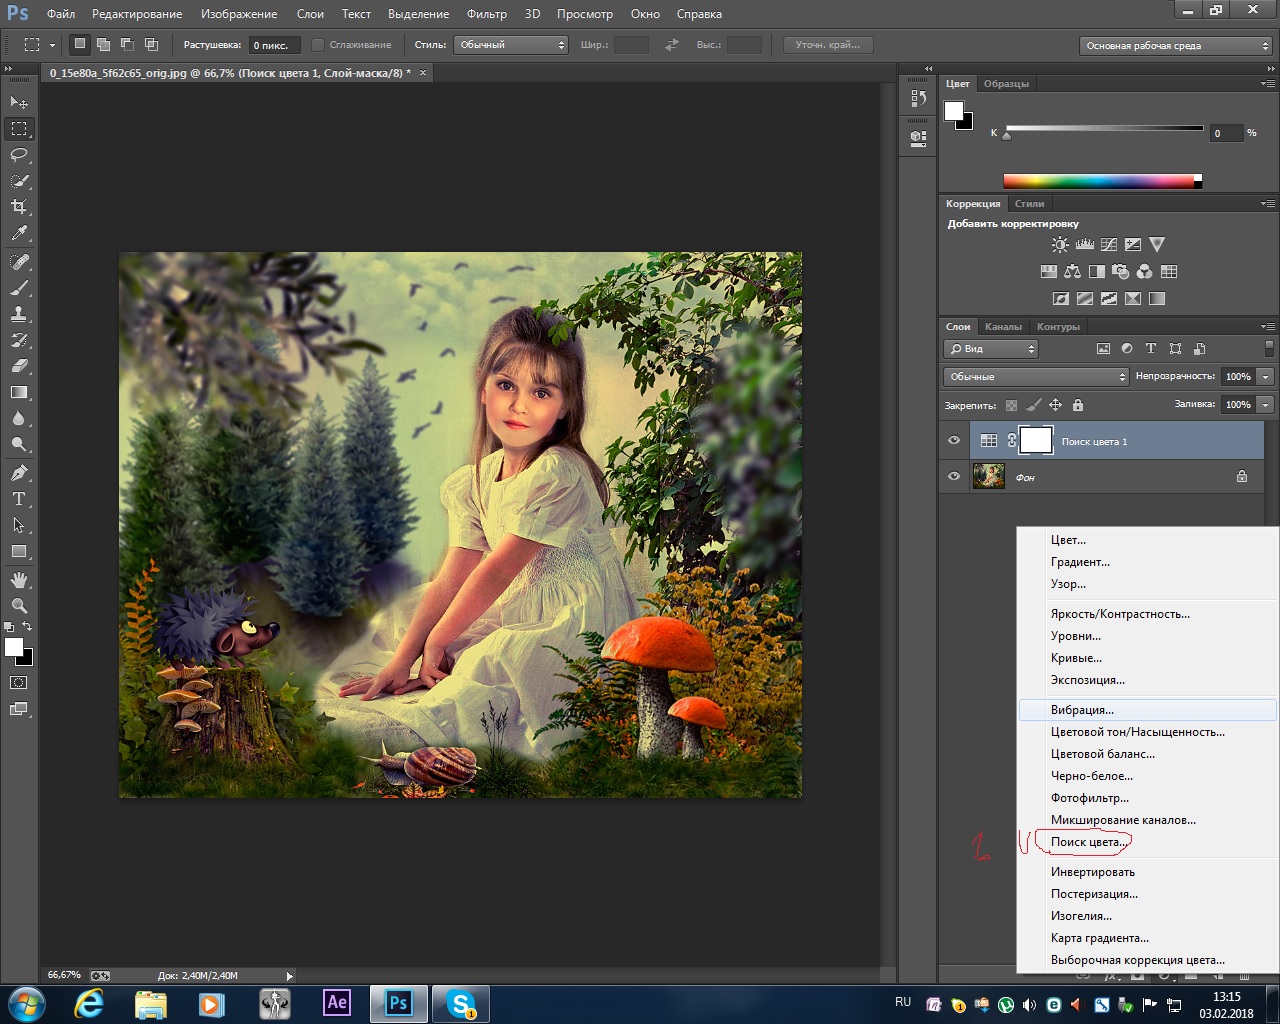Select the Dodge tool

19,444
